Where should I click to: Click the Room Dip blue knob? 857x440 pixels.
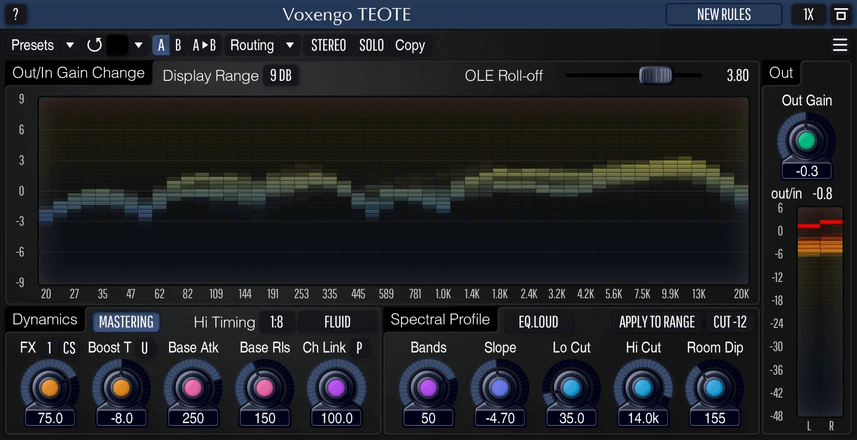click(714, 388)
